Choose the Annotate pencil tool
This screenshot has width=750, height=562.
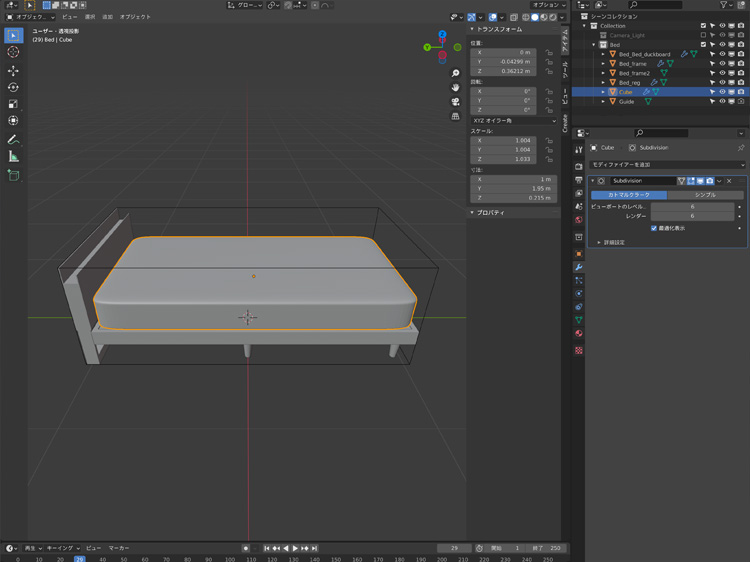(x=13, y=139)
